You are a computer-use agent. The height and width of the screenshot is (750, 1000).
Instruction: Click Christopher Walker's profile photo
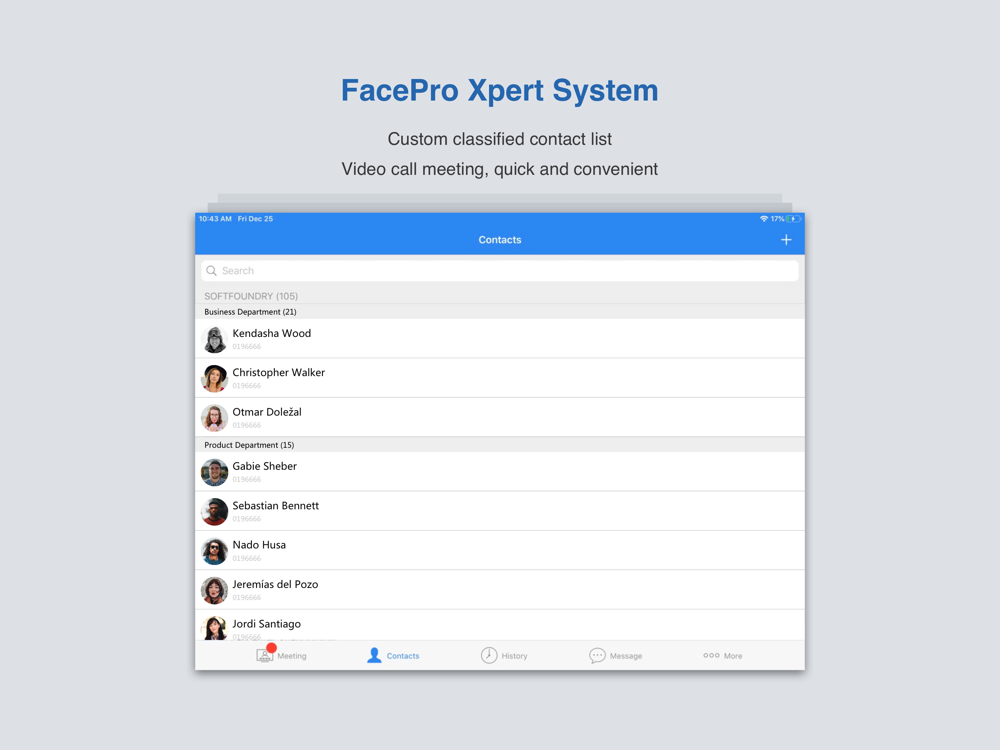(x=214, y=378)
